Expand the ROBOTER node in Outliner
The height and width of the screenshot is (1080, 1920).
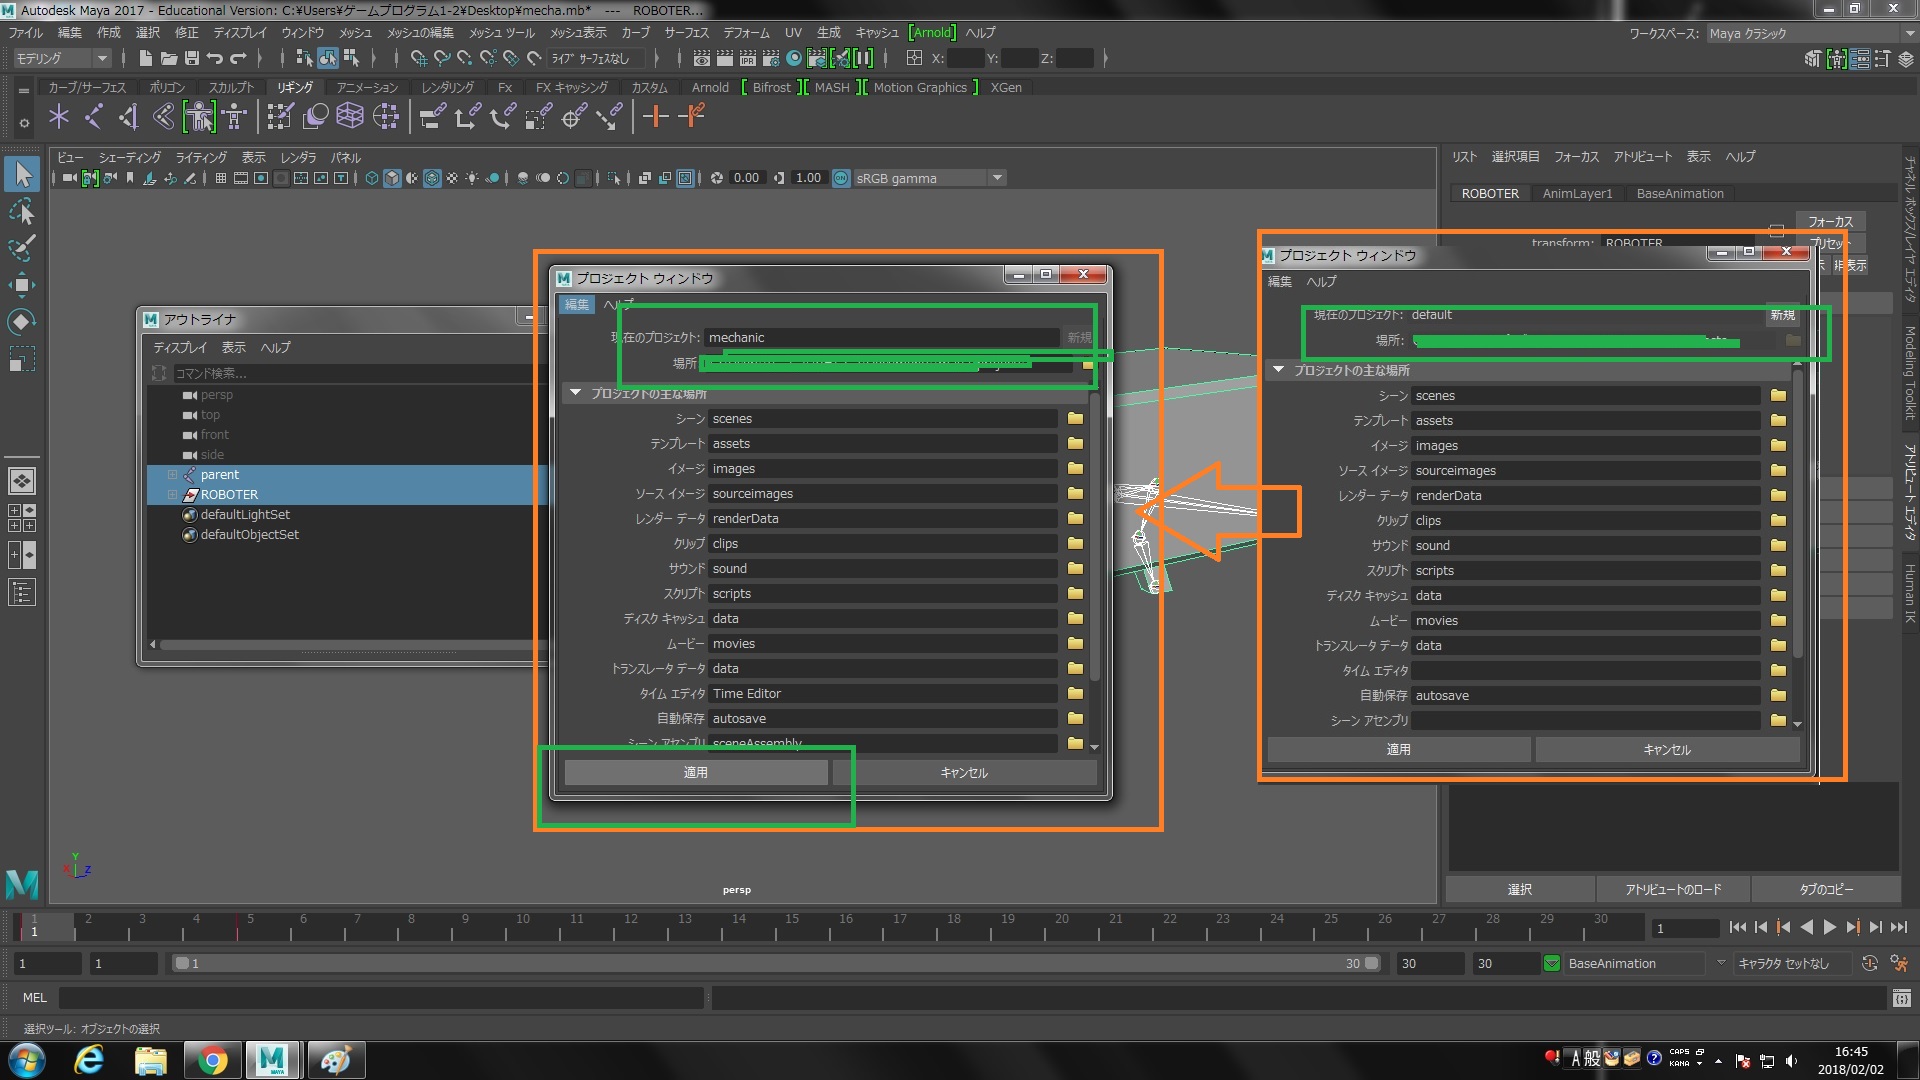click(172, 495)
